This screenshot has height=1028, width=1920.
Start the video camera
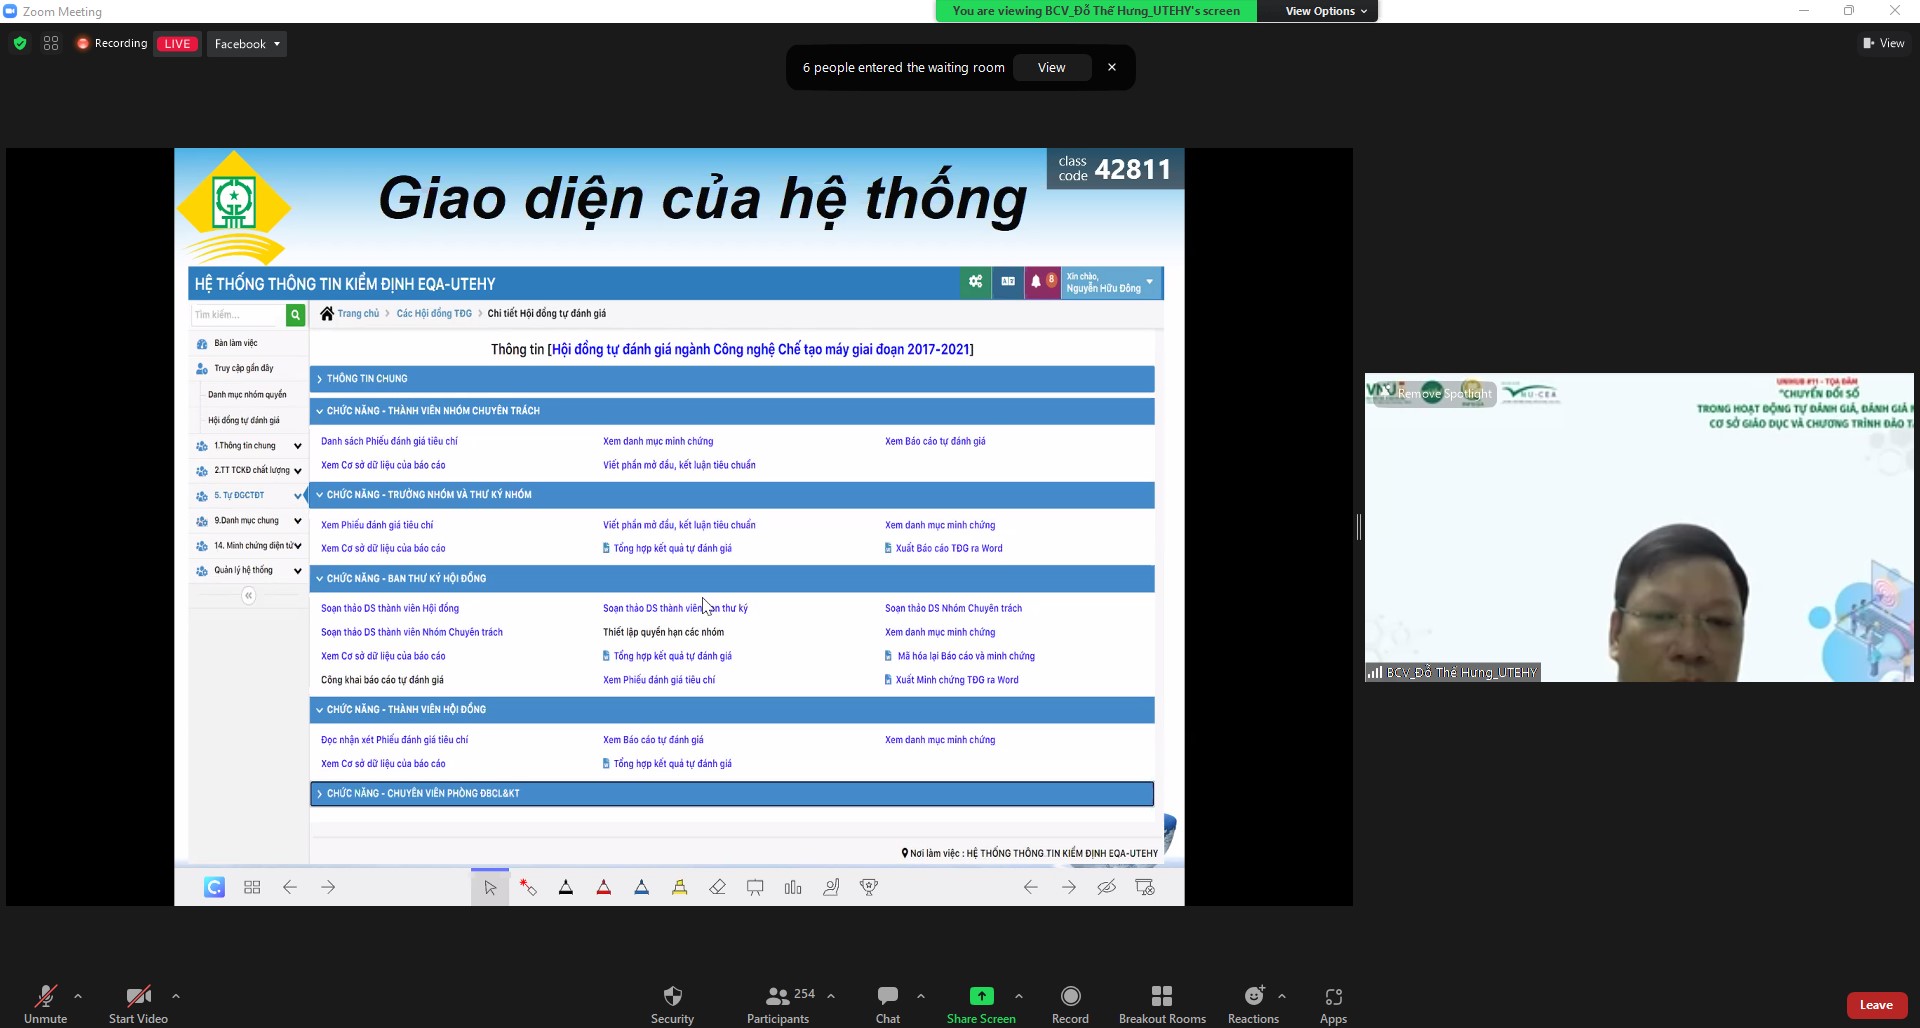(x=138, y=996)
